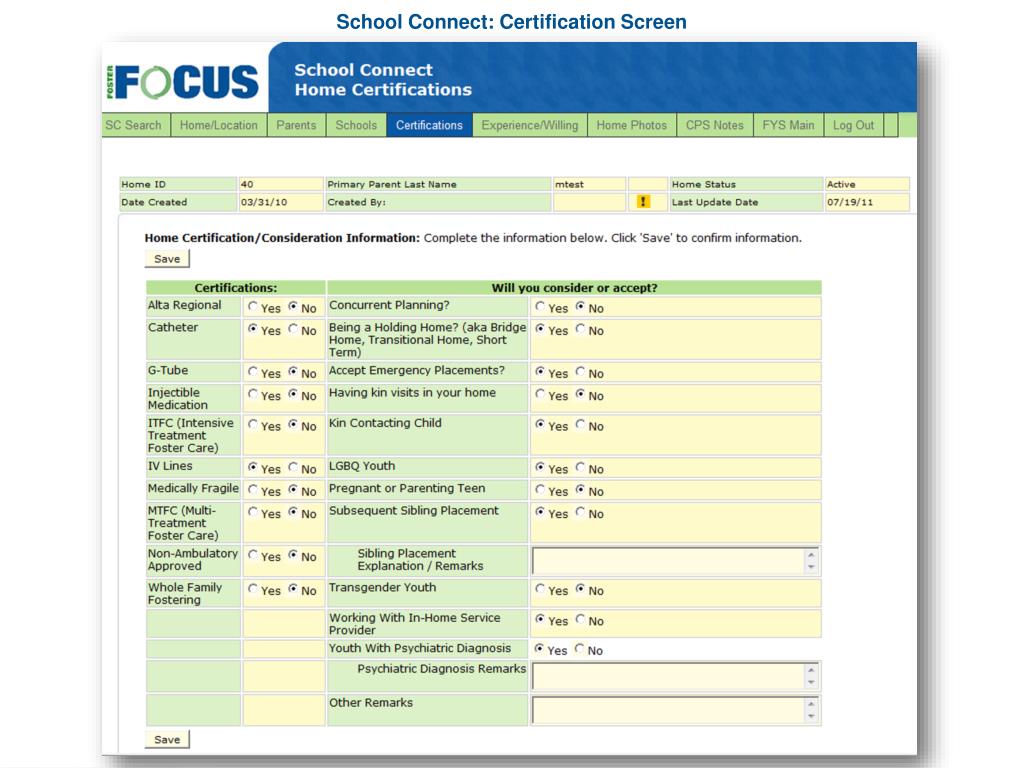Click the bottom Save button
The image size is (1024, 768).
point(167,739)
